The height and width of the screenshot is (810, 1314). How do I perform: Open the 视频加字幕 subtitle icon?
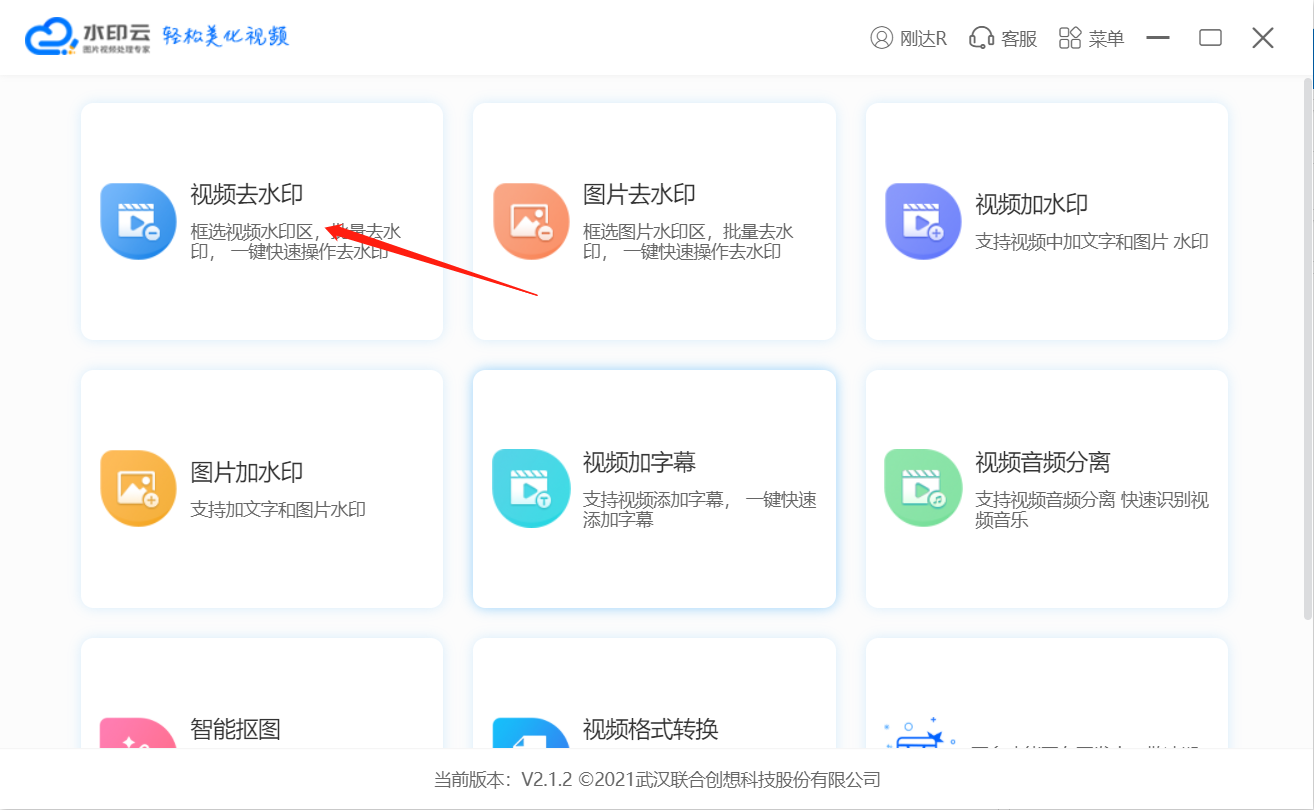[531, 488]
